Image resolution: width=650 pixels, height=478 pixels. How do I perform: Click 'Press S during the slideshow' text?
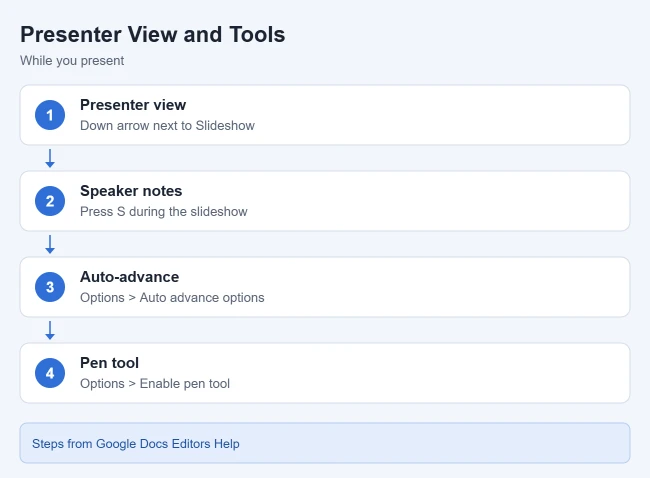pyautogui.click(x=164, y=211)
